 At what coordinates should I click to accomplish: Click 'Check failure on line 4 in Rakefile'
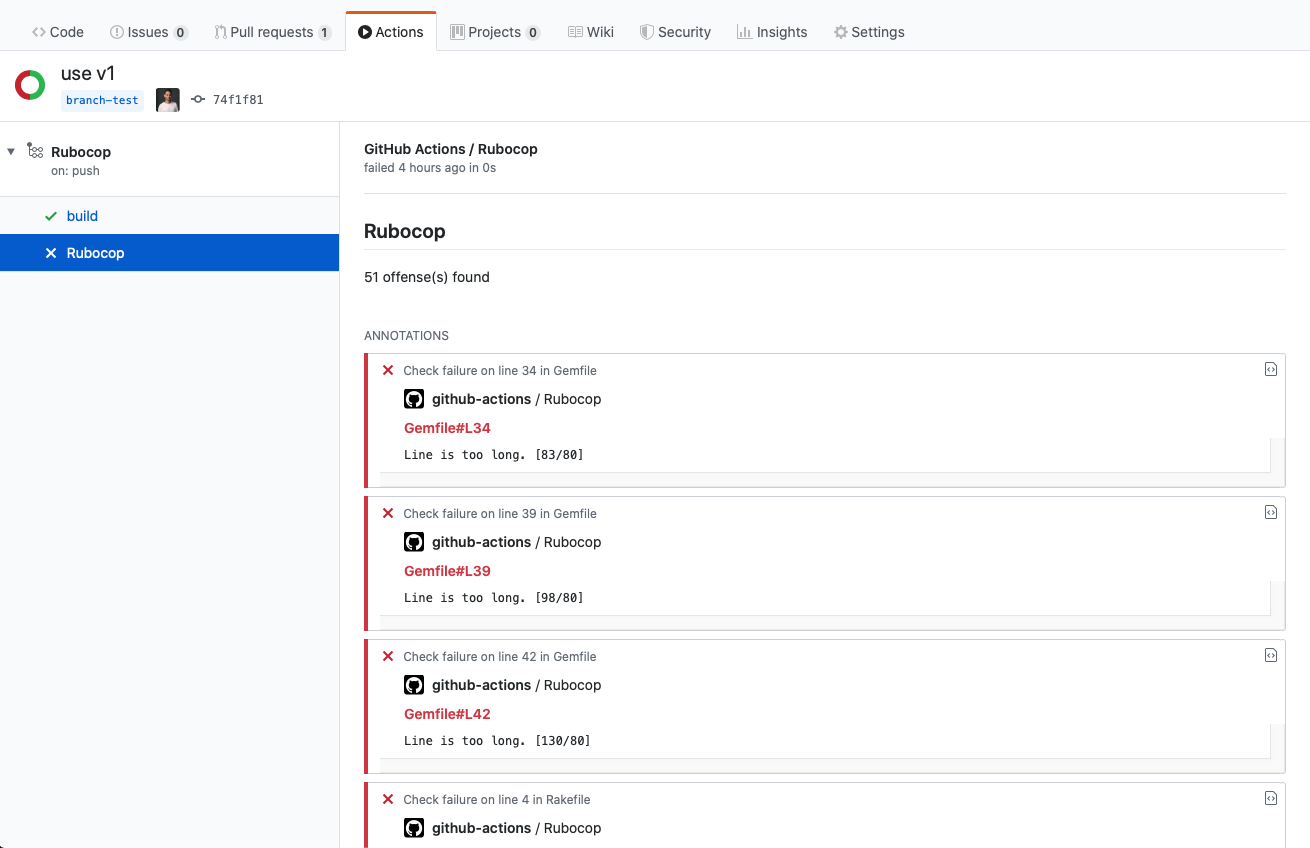pyautogui.click(x=497, y=799)
